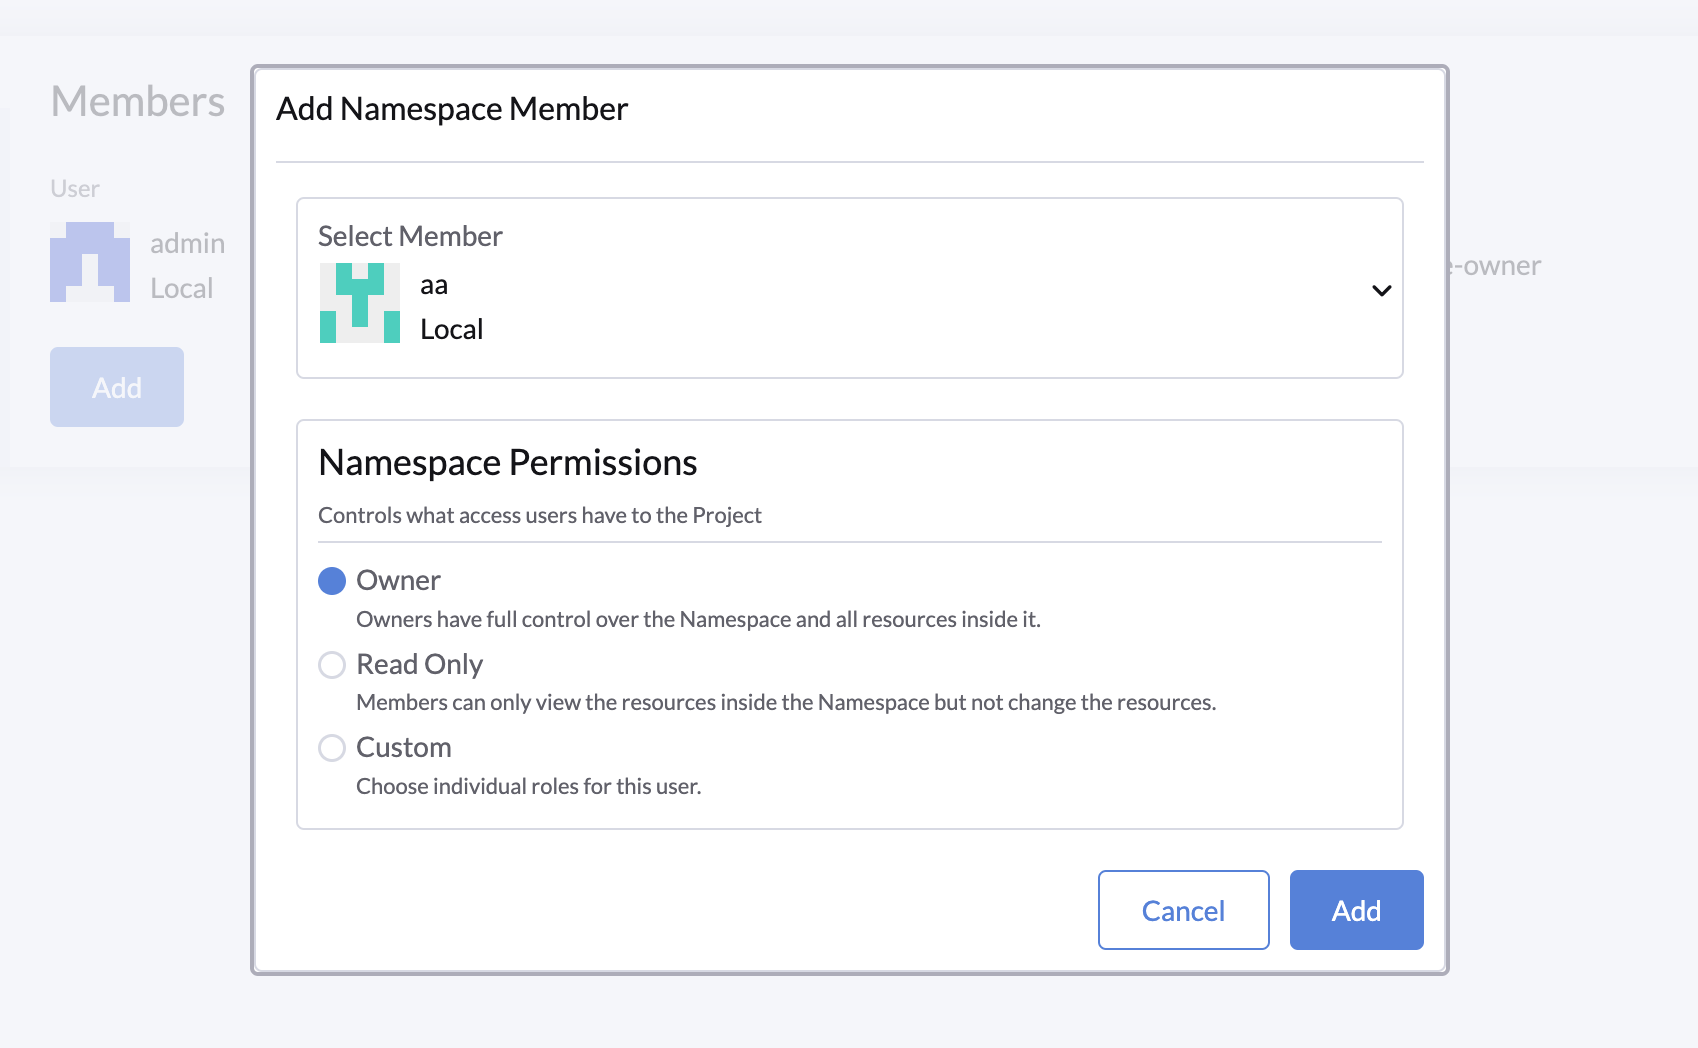Viewport: 1698px width, 1048px height.
Task: Click the 'Select Member' label
Action: pyautogui.click(x=410, y=236)
